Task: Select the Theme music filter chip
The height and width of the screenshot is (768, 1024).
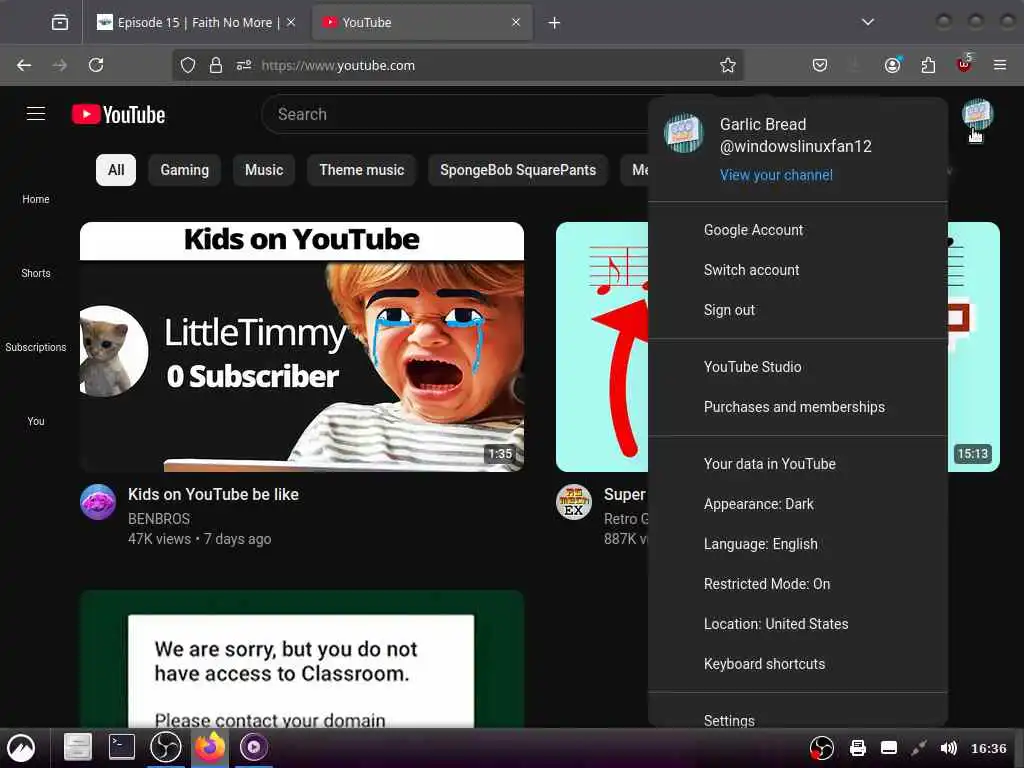Action: (x=362, y=170)
